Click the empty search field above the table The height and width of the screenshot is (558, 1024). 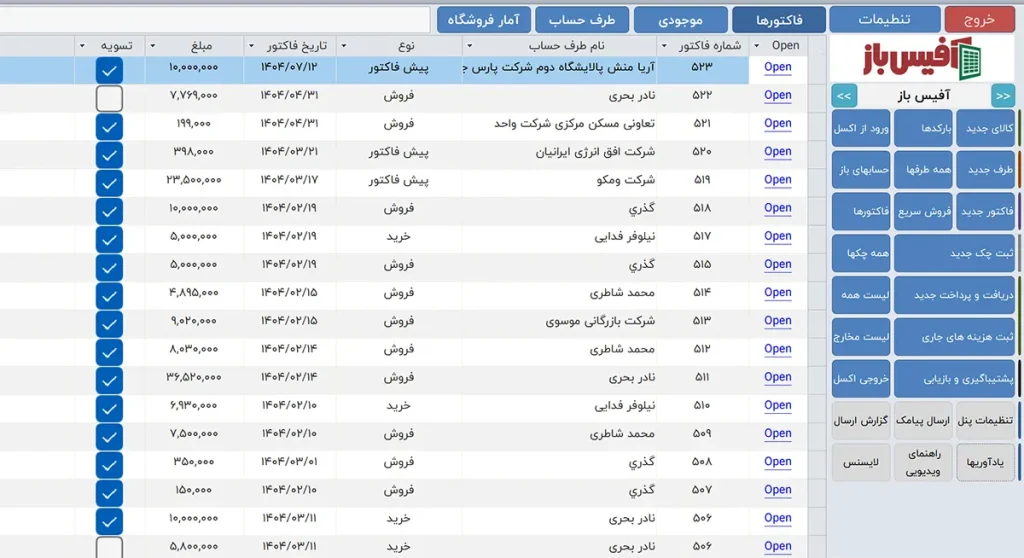click(215, 20)
